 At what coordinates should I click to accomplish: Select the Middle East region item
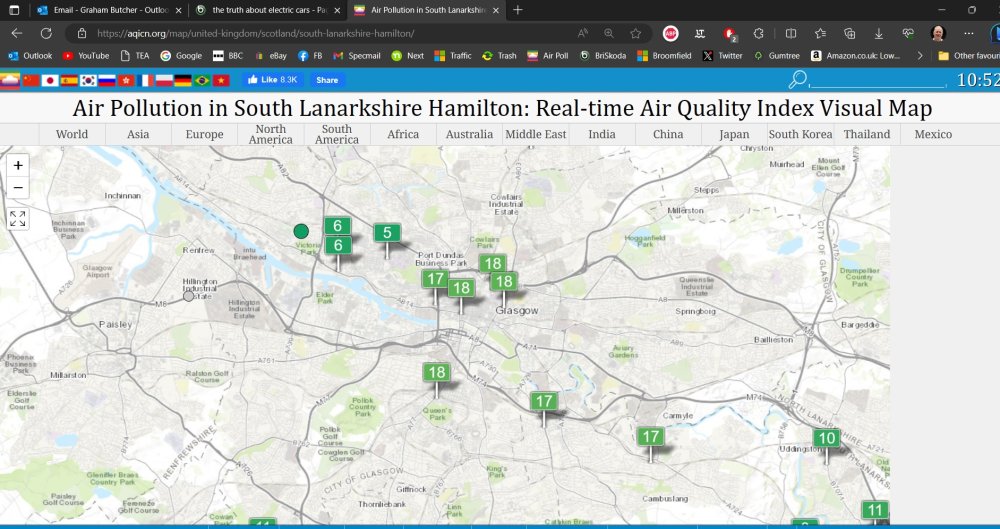[536, 135]
